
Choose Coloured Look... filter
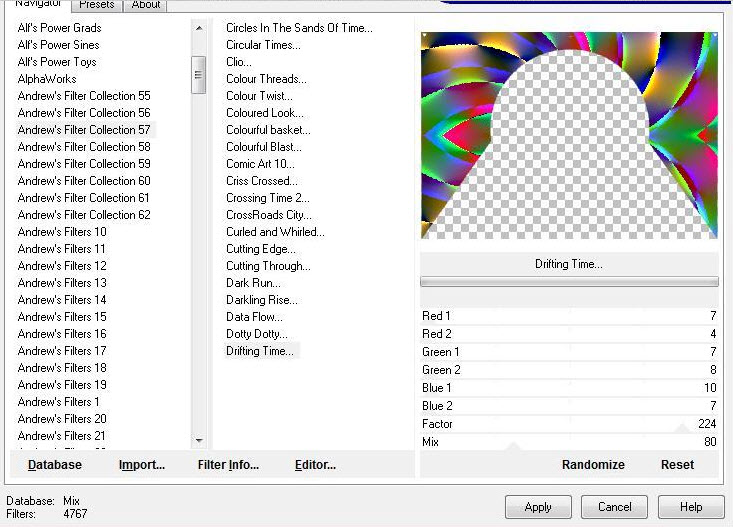click(x=265, y=113)
